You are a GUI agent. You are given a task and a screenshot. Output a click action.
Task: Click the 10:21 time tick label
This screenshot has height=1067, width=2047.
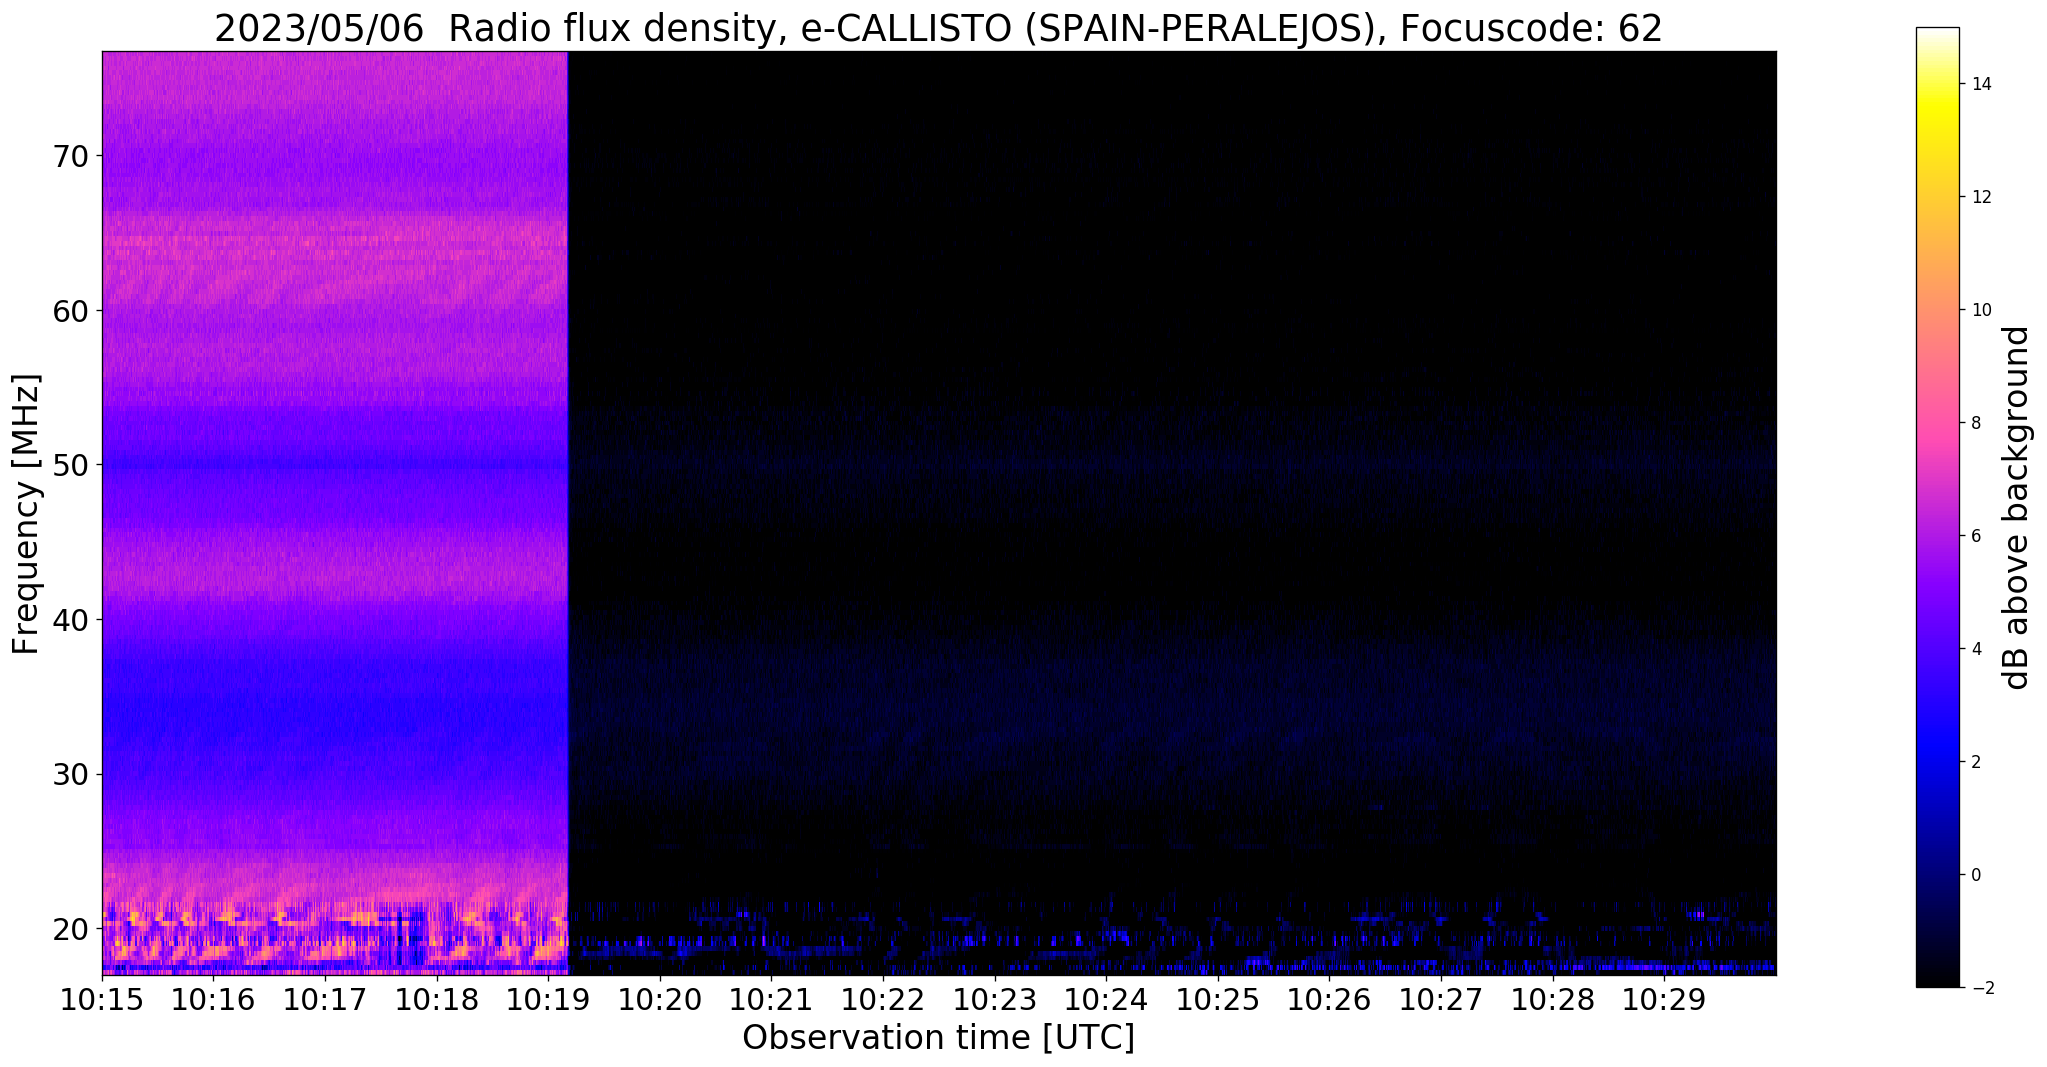coord(771,999)
